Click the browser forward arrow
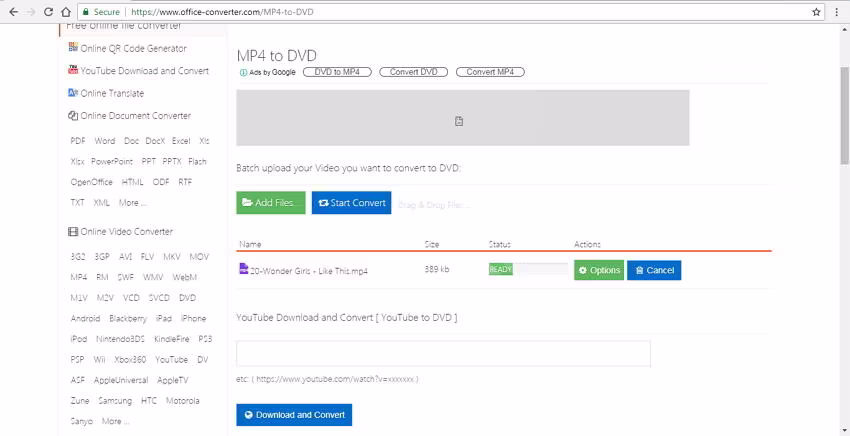 pyautogui.click(x=31, y=12)
